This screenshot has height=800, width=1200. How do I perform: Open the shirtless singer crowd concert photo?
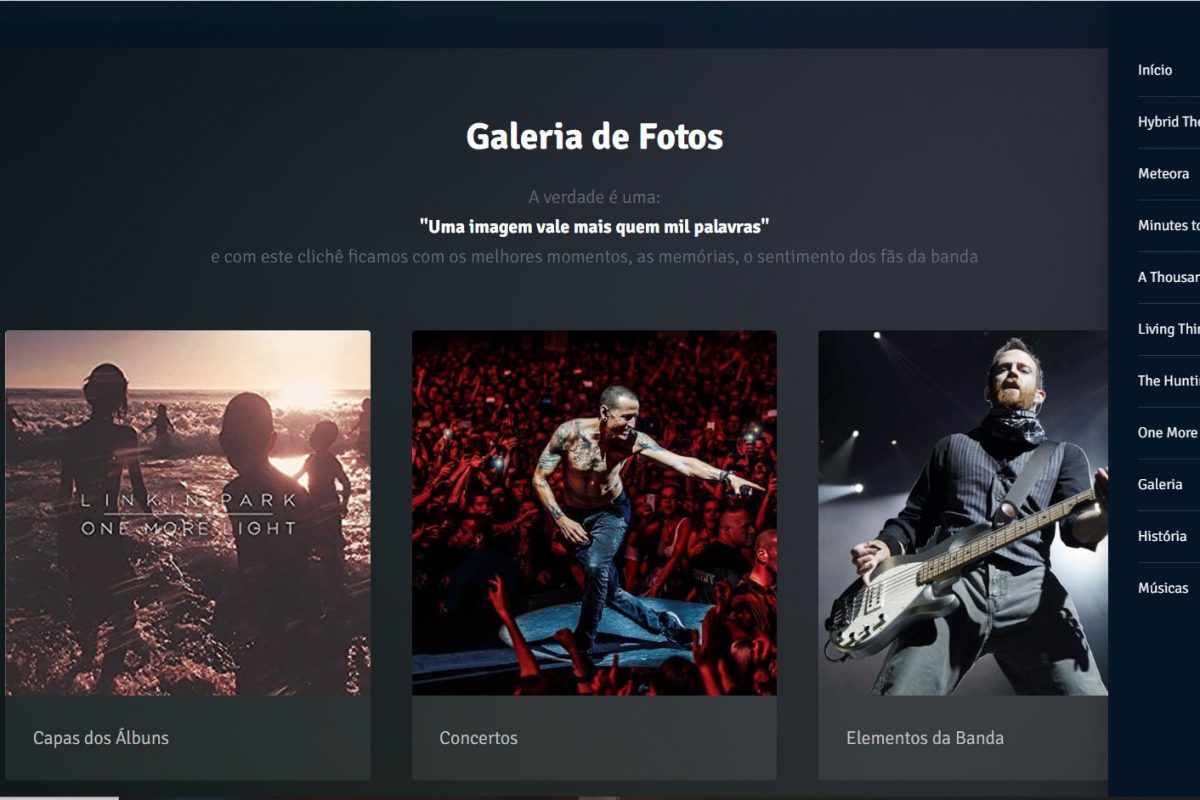tap(594, 512)
